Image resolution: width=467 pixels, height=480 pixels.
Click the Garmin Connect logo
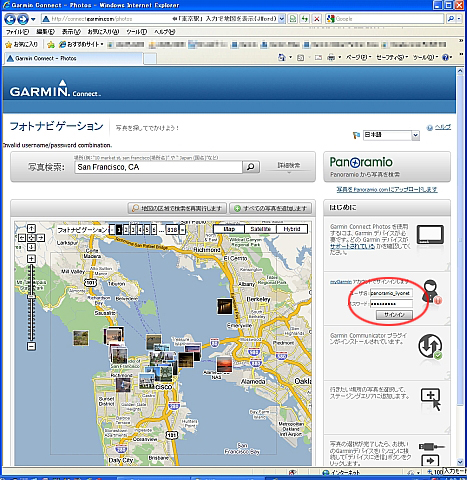click(x=55, y=89)
